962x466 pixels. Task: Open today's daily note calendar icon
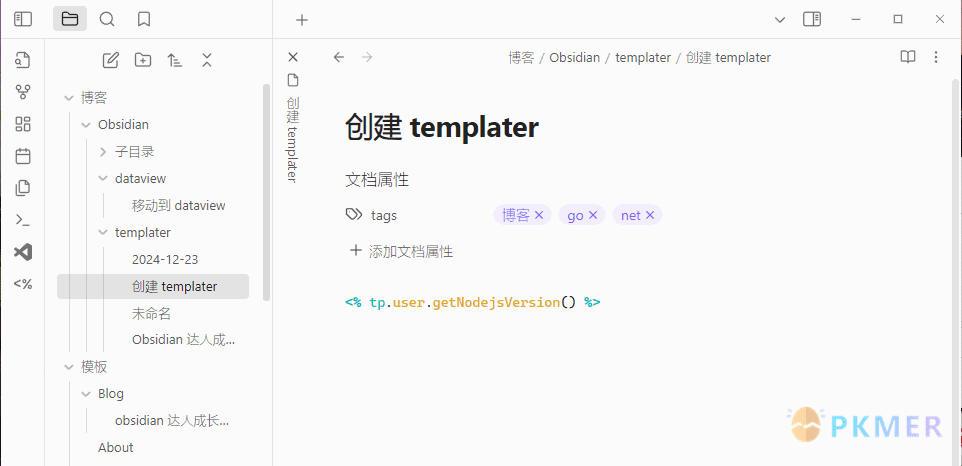click(23, 156)
